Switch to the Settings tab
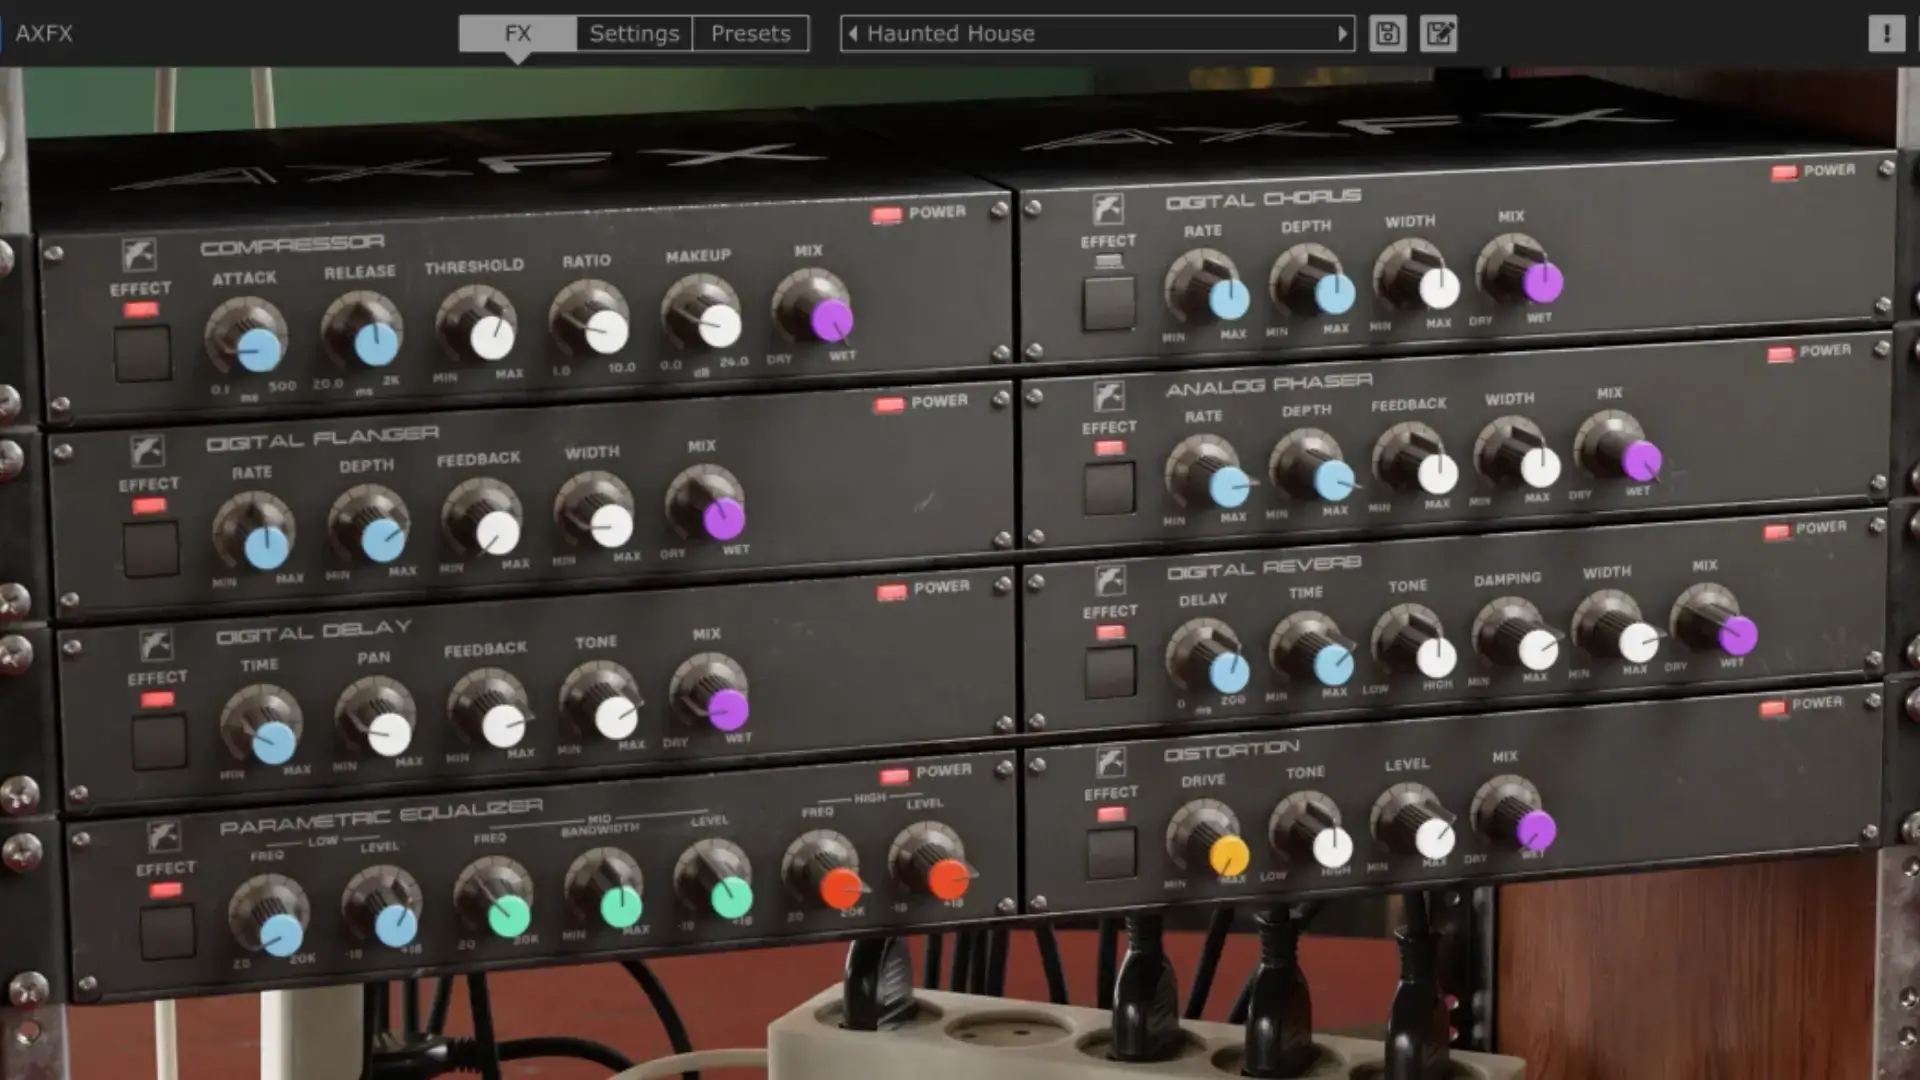This screenshot has height=1080, width=1920. [x=634, y=34]
